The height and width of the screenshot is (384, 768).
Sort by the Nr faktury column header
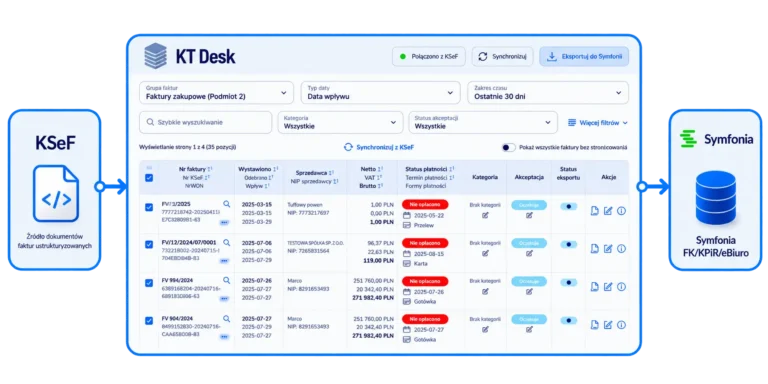coord(195,169)
